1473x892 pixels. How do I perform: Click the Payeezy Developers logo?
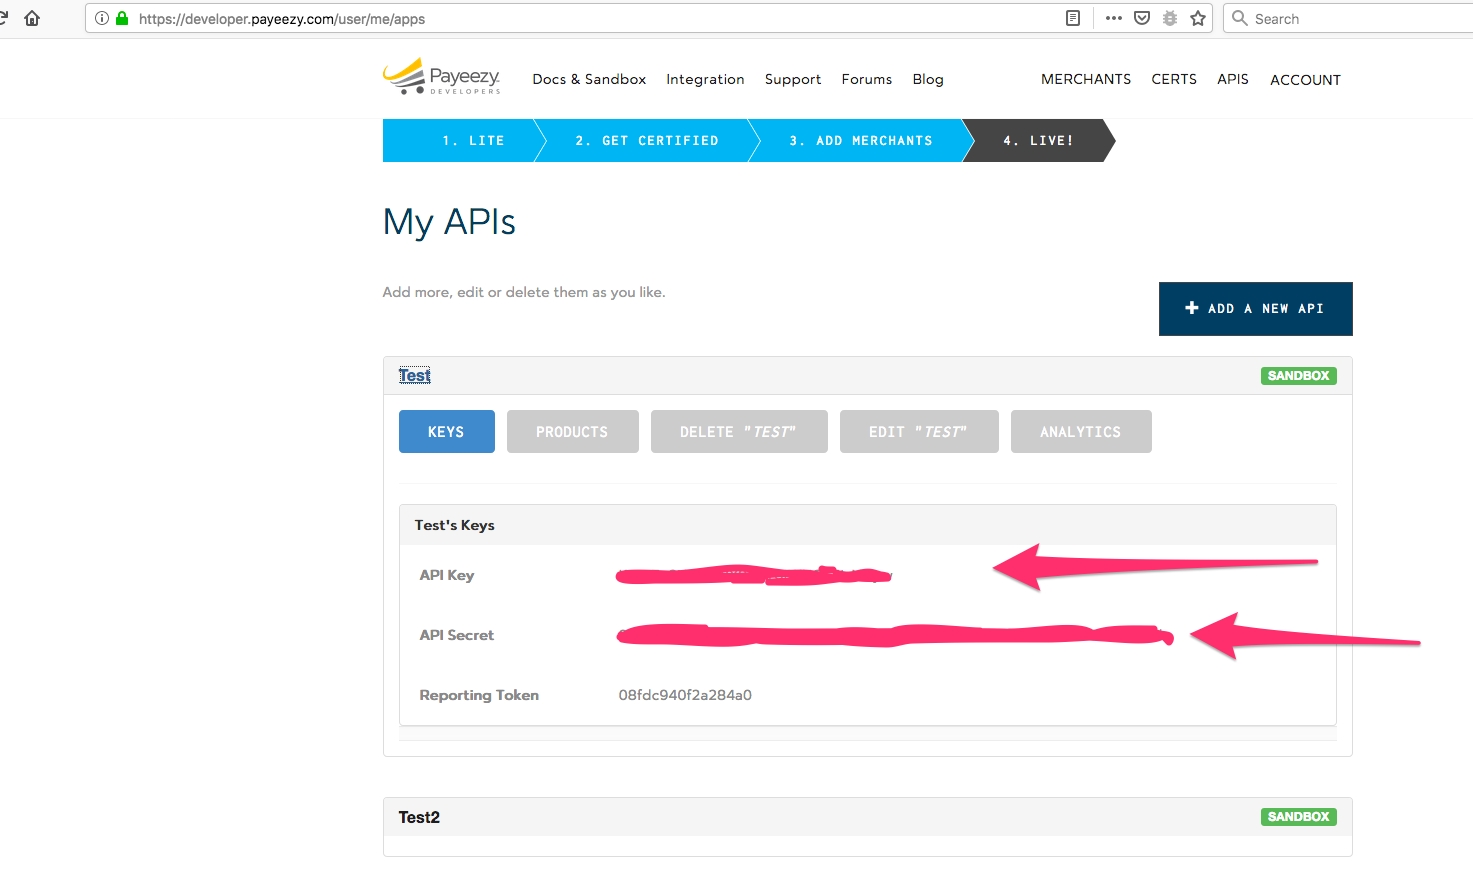pyautogui.click(x=441, y=76)
